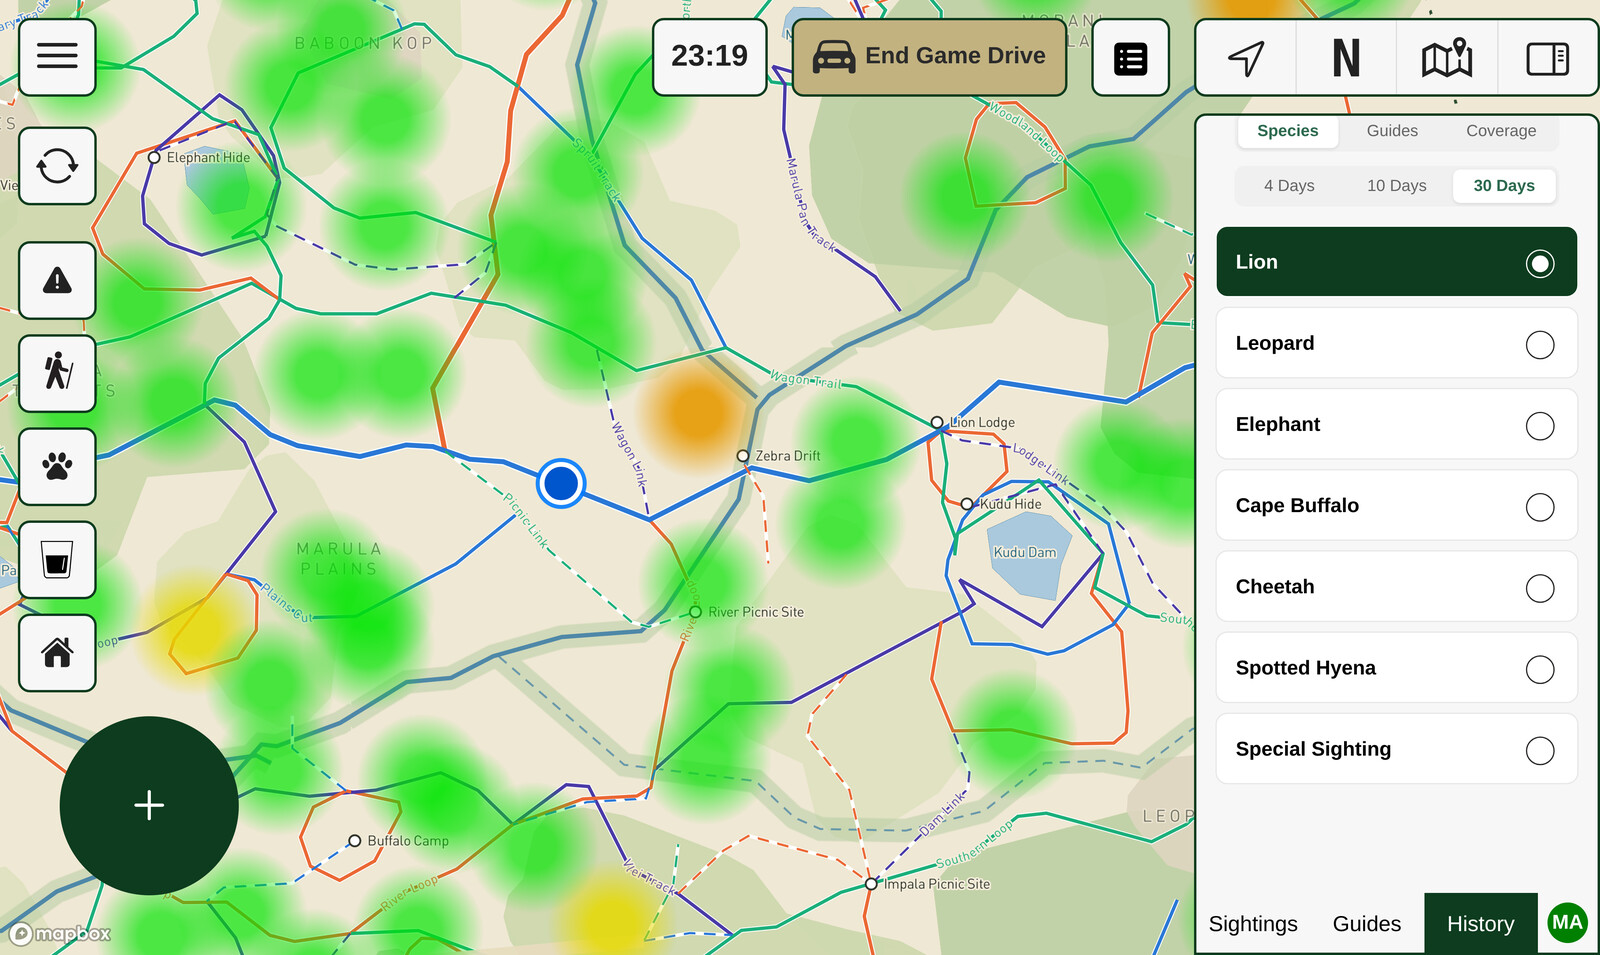
Task: Switch to the Species tab
Action: 1288,131
